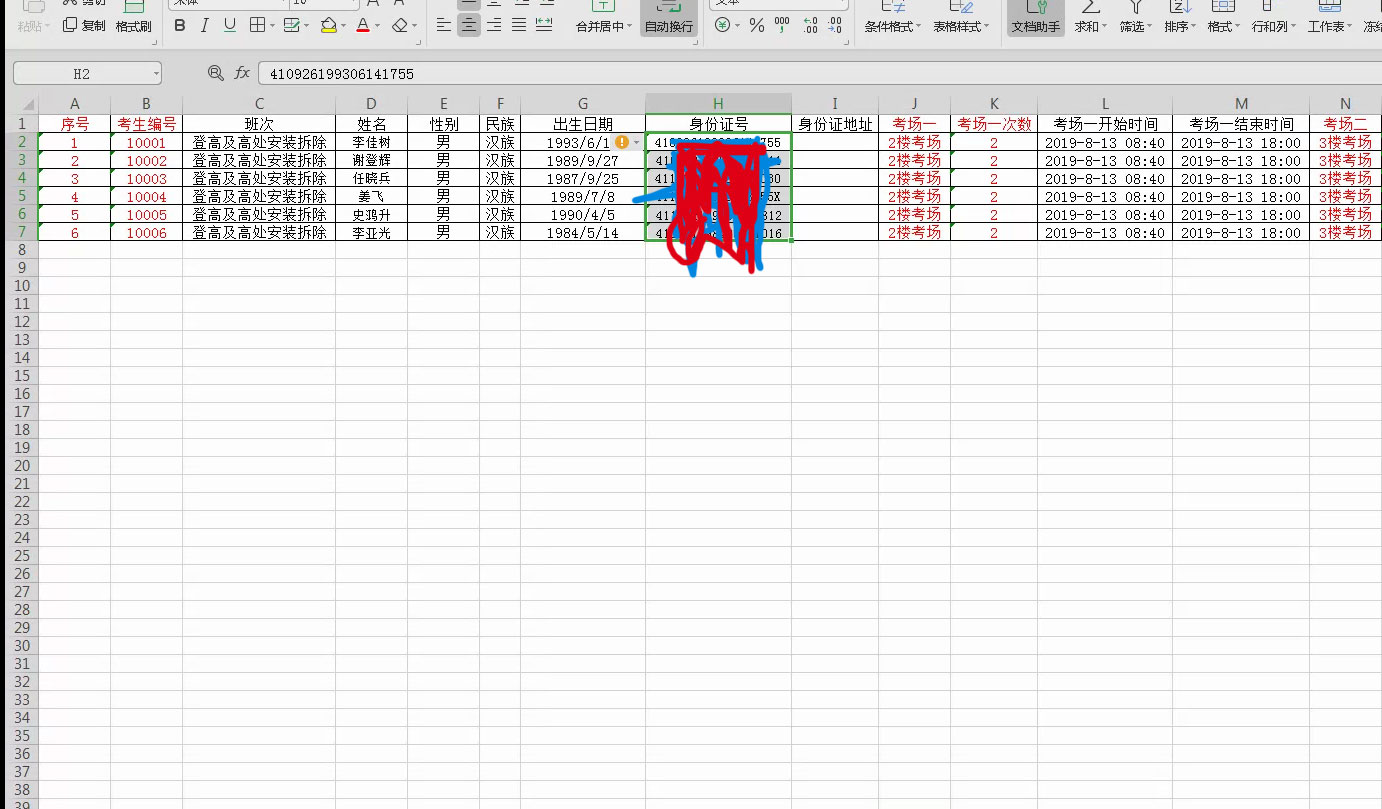Open the 排序 sort dropdown
Viewport: 1382px width, 809px height.
pos(1180,27)
